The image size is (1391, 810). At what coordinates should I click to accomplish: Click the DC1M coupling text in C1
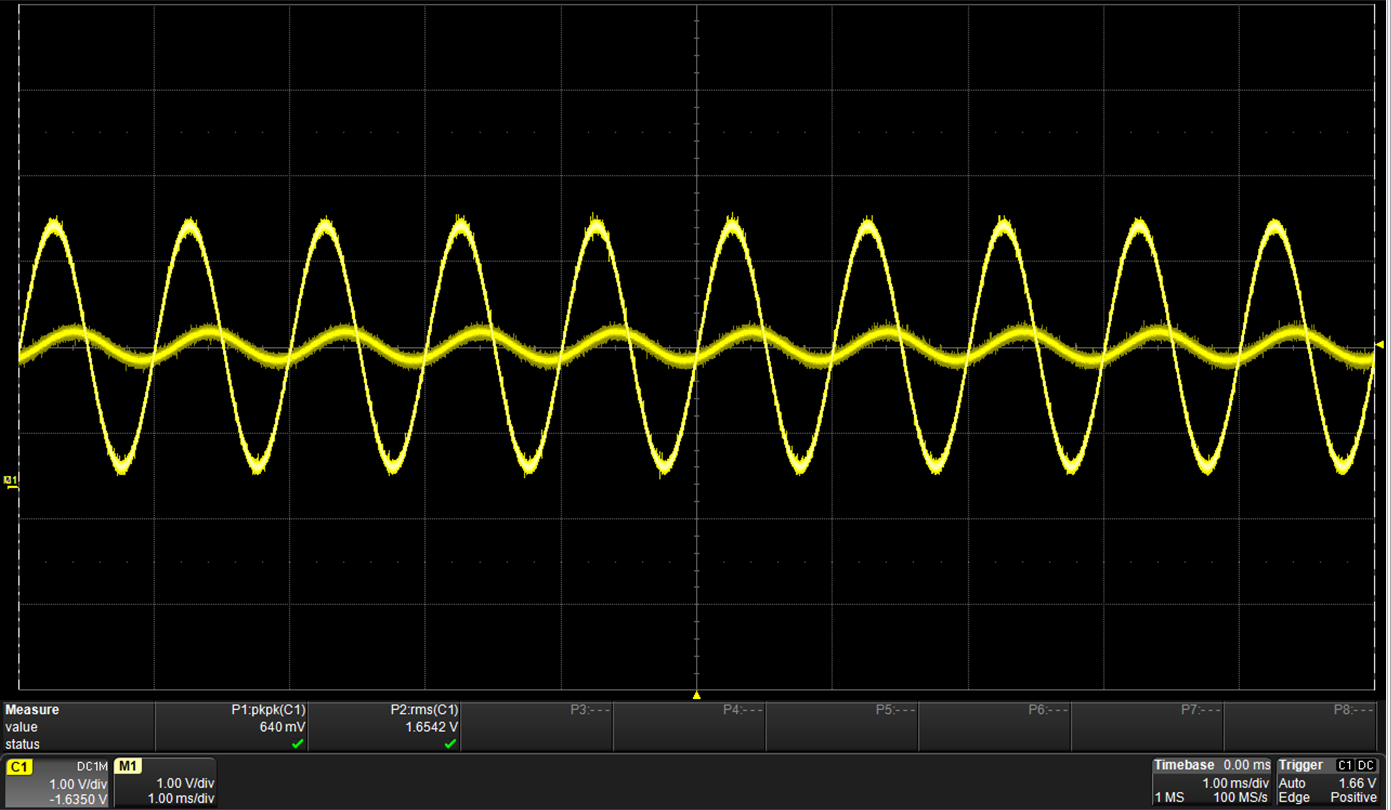91,767
